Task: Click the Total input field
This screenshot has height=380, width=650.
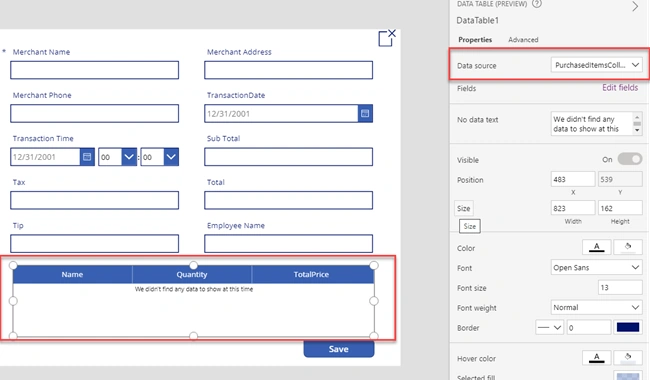Action: [x=288, y=200]
